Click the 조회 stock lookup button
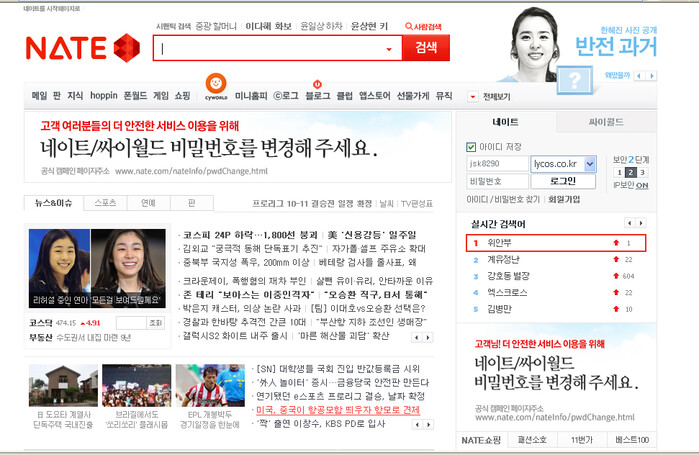 point(156,323)
